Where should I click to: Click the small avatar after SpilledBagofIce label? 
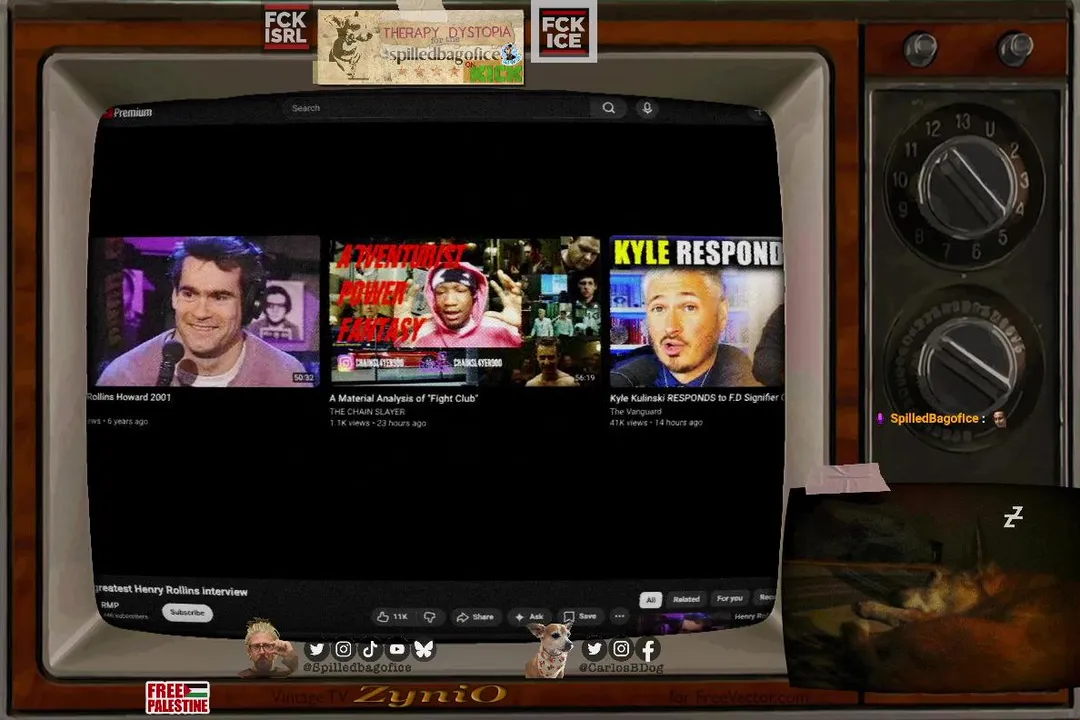pyautogui.click(x=999, y=418)
